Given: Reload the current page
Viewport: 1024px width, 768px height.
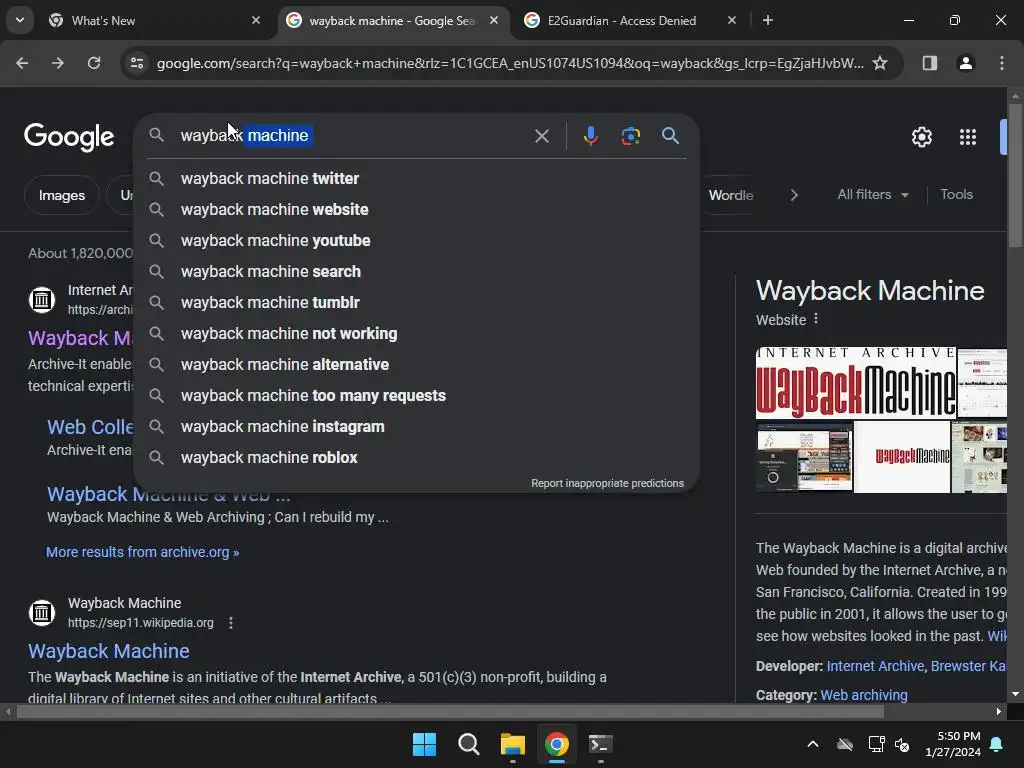Looking at the screenshot, I should (94, 63).
